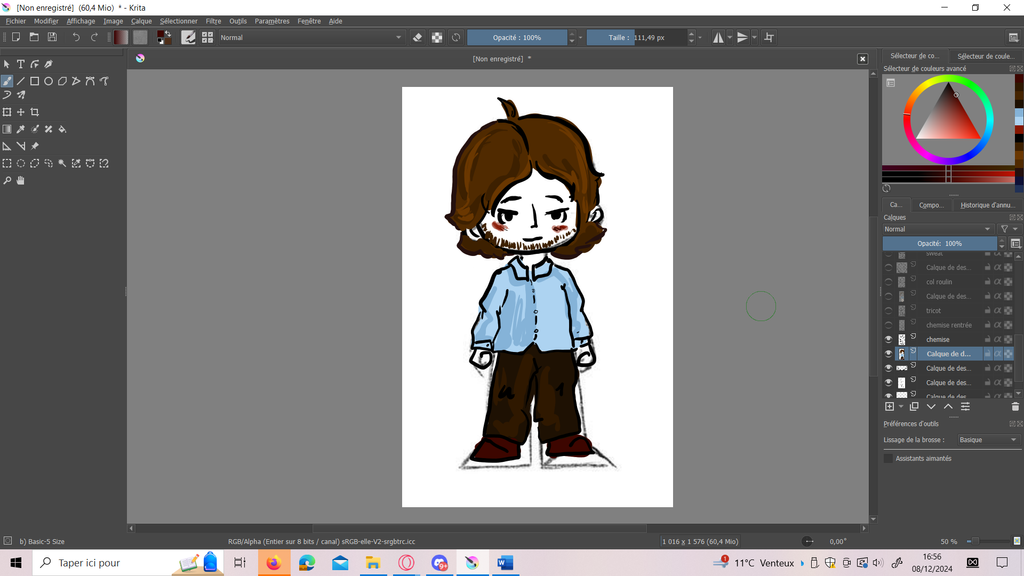Click the horizontal mirror tool icon
The height and width of the screenshot is (576, 1024).
point(718,37)
